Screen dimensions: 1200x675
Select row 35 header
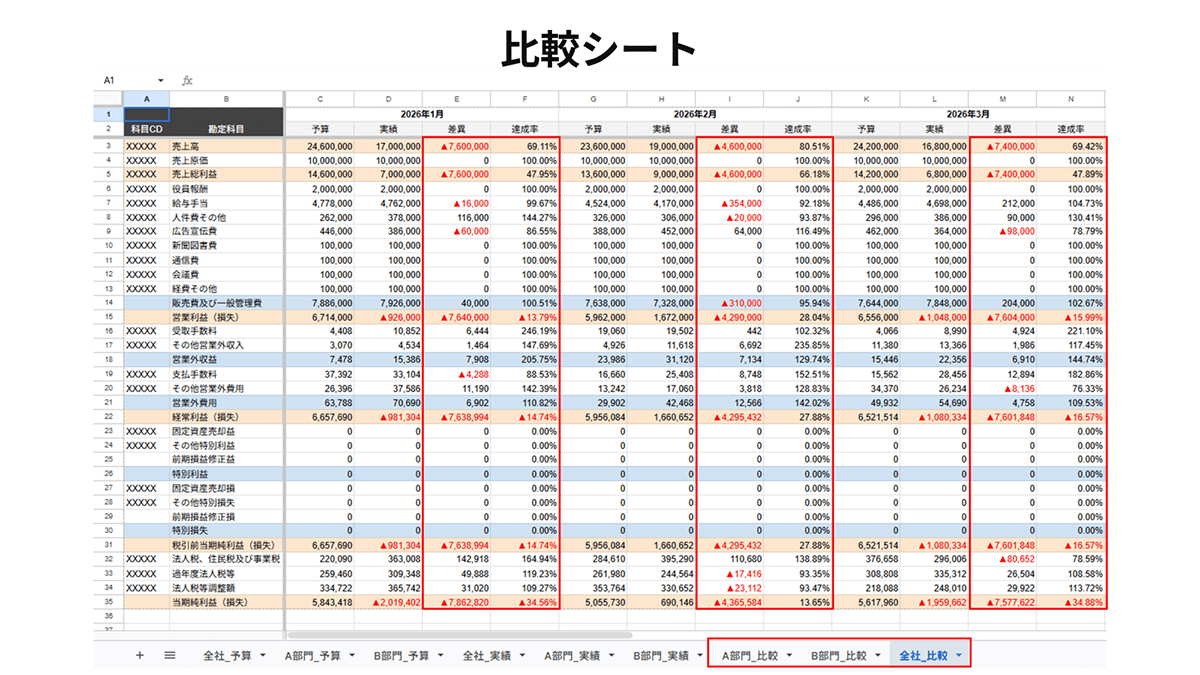point(108,603)
